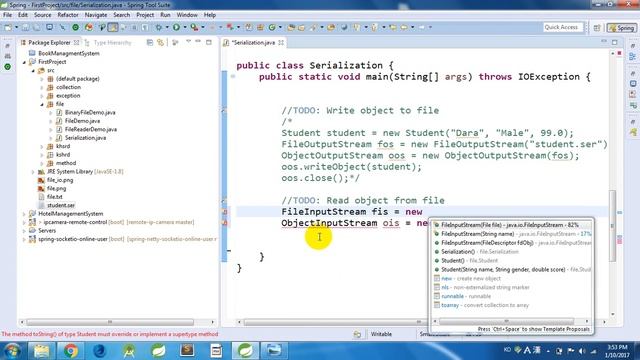
Task: Click the Windows Start orb
Action: [x=12, y=351]
